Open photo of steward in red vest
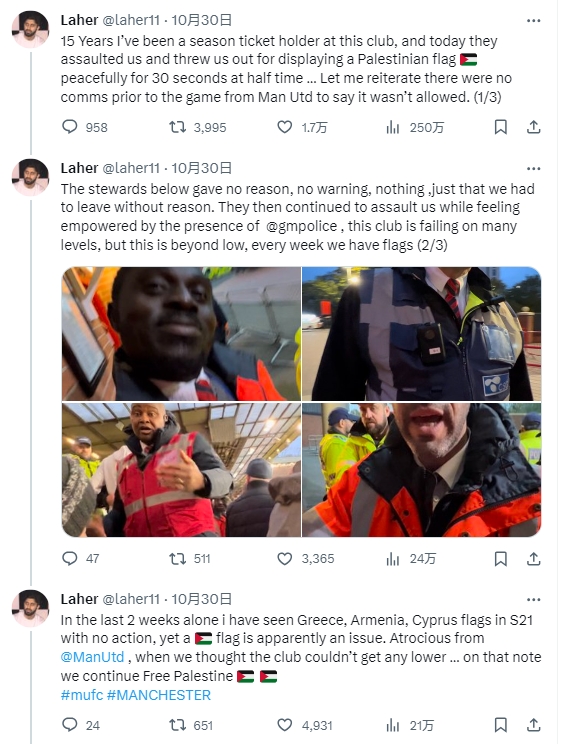The image size is (562, 744). [x=181, y=470]
